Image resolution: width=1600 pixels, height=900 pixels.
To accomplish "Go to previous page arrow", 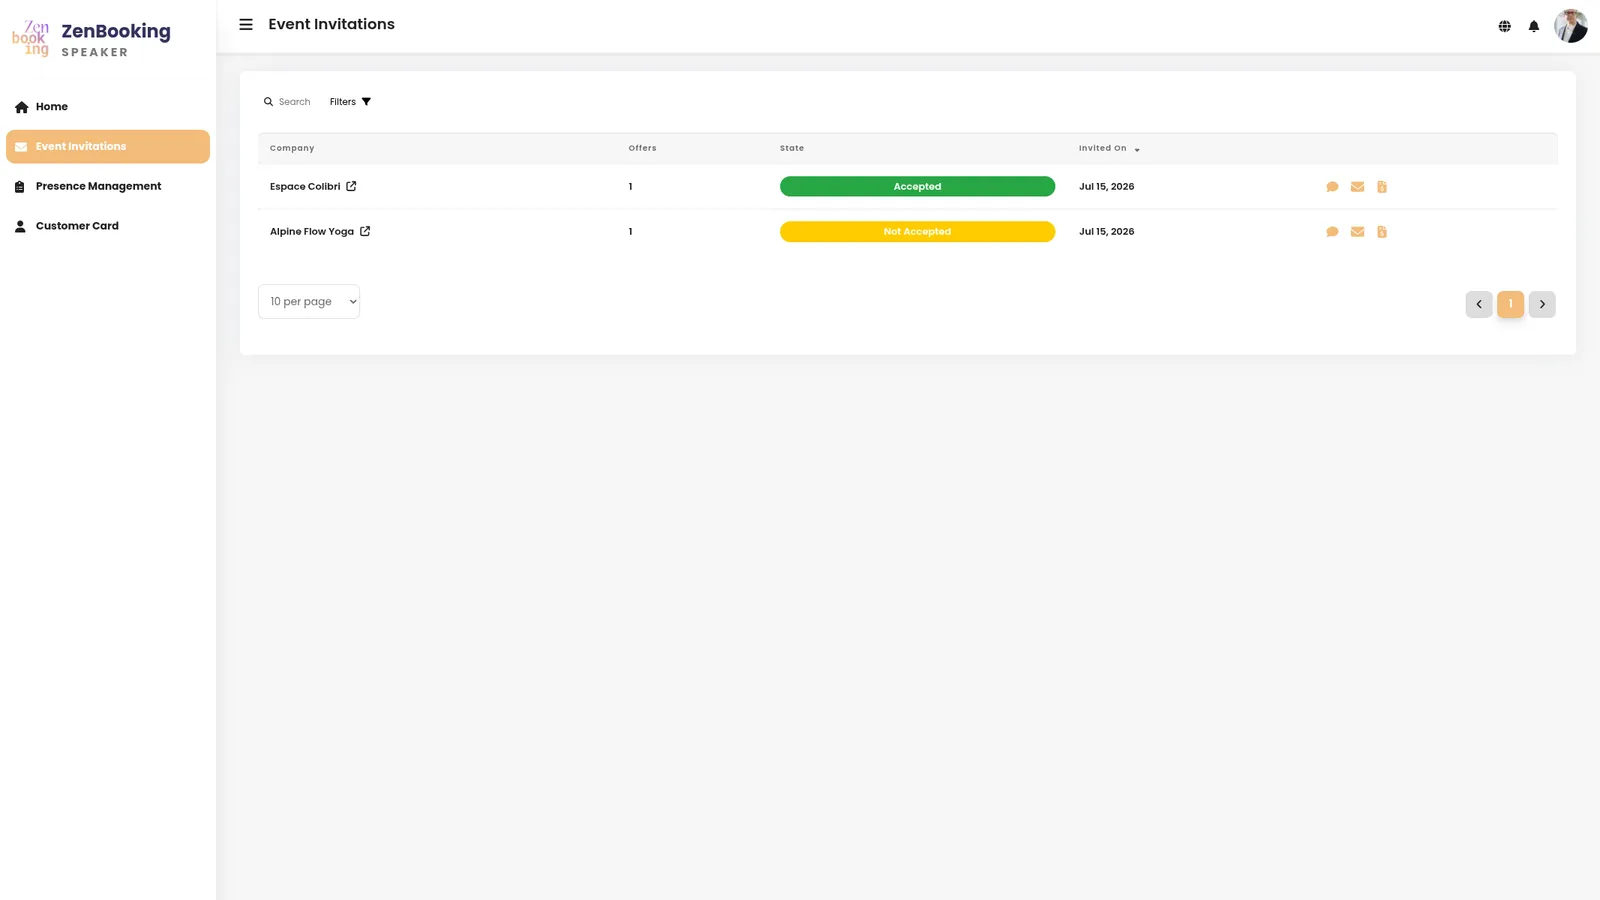I will pos(1479,304).
